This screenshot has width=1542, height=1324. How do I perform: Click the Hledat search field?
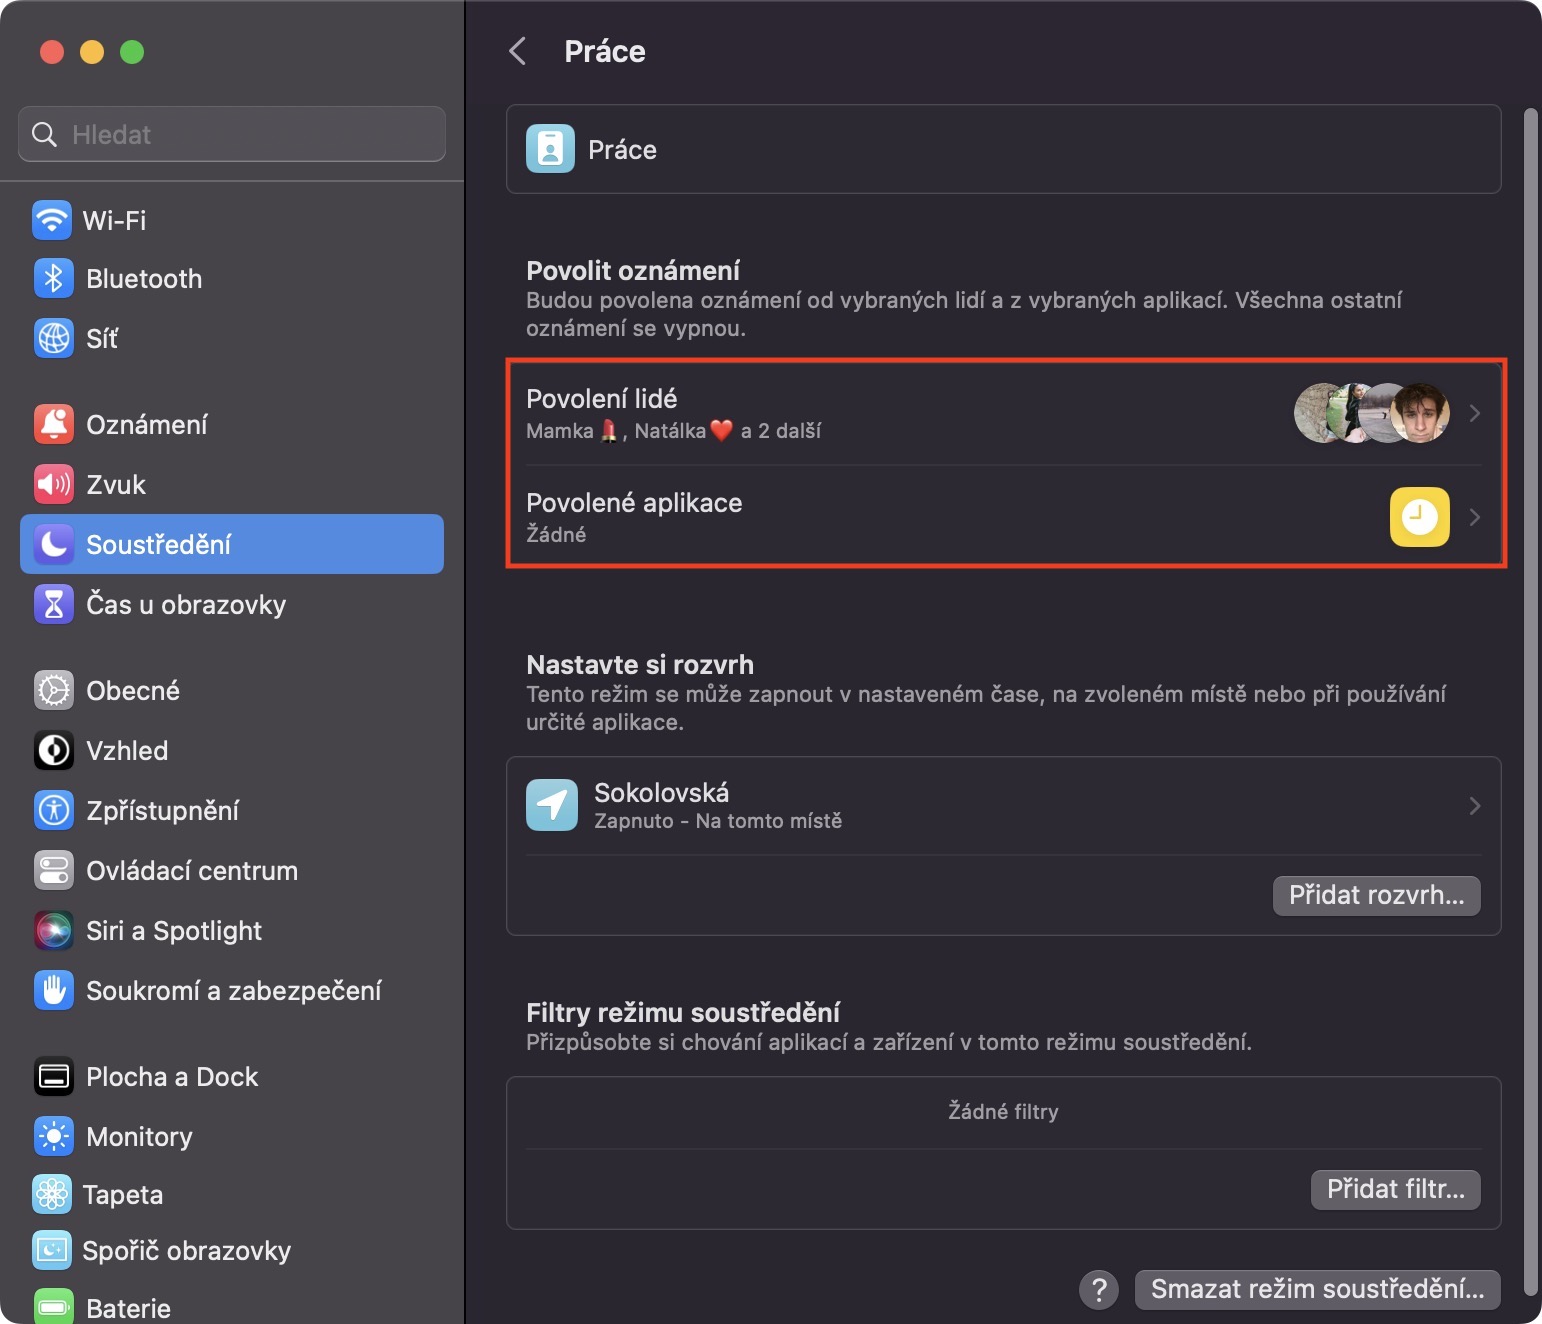pos(232,134)
